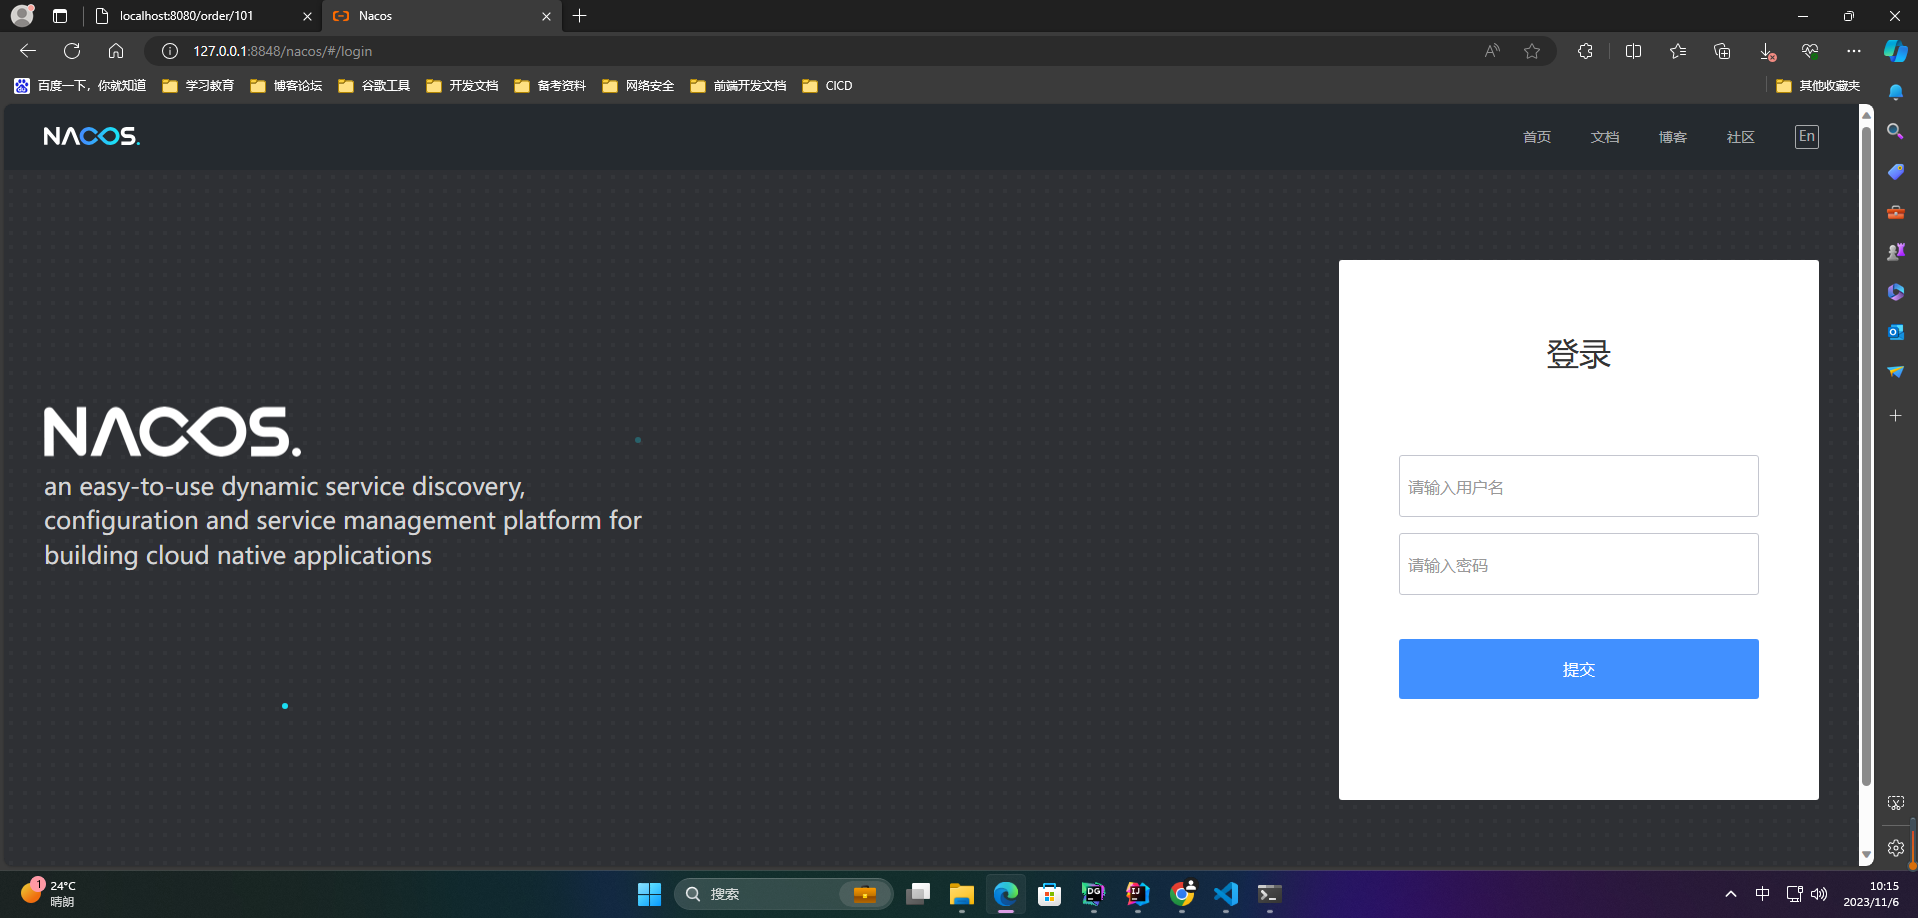Click the address bar URL
The image size is (1918, 918).
tap(283, 51)
